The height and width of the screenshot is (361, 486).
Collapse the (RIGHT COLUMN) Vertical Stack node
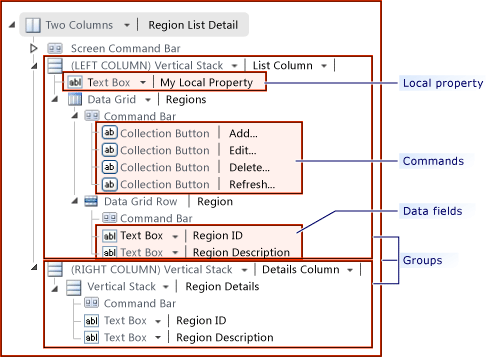(x=34, y=267)
